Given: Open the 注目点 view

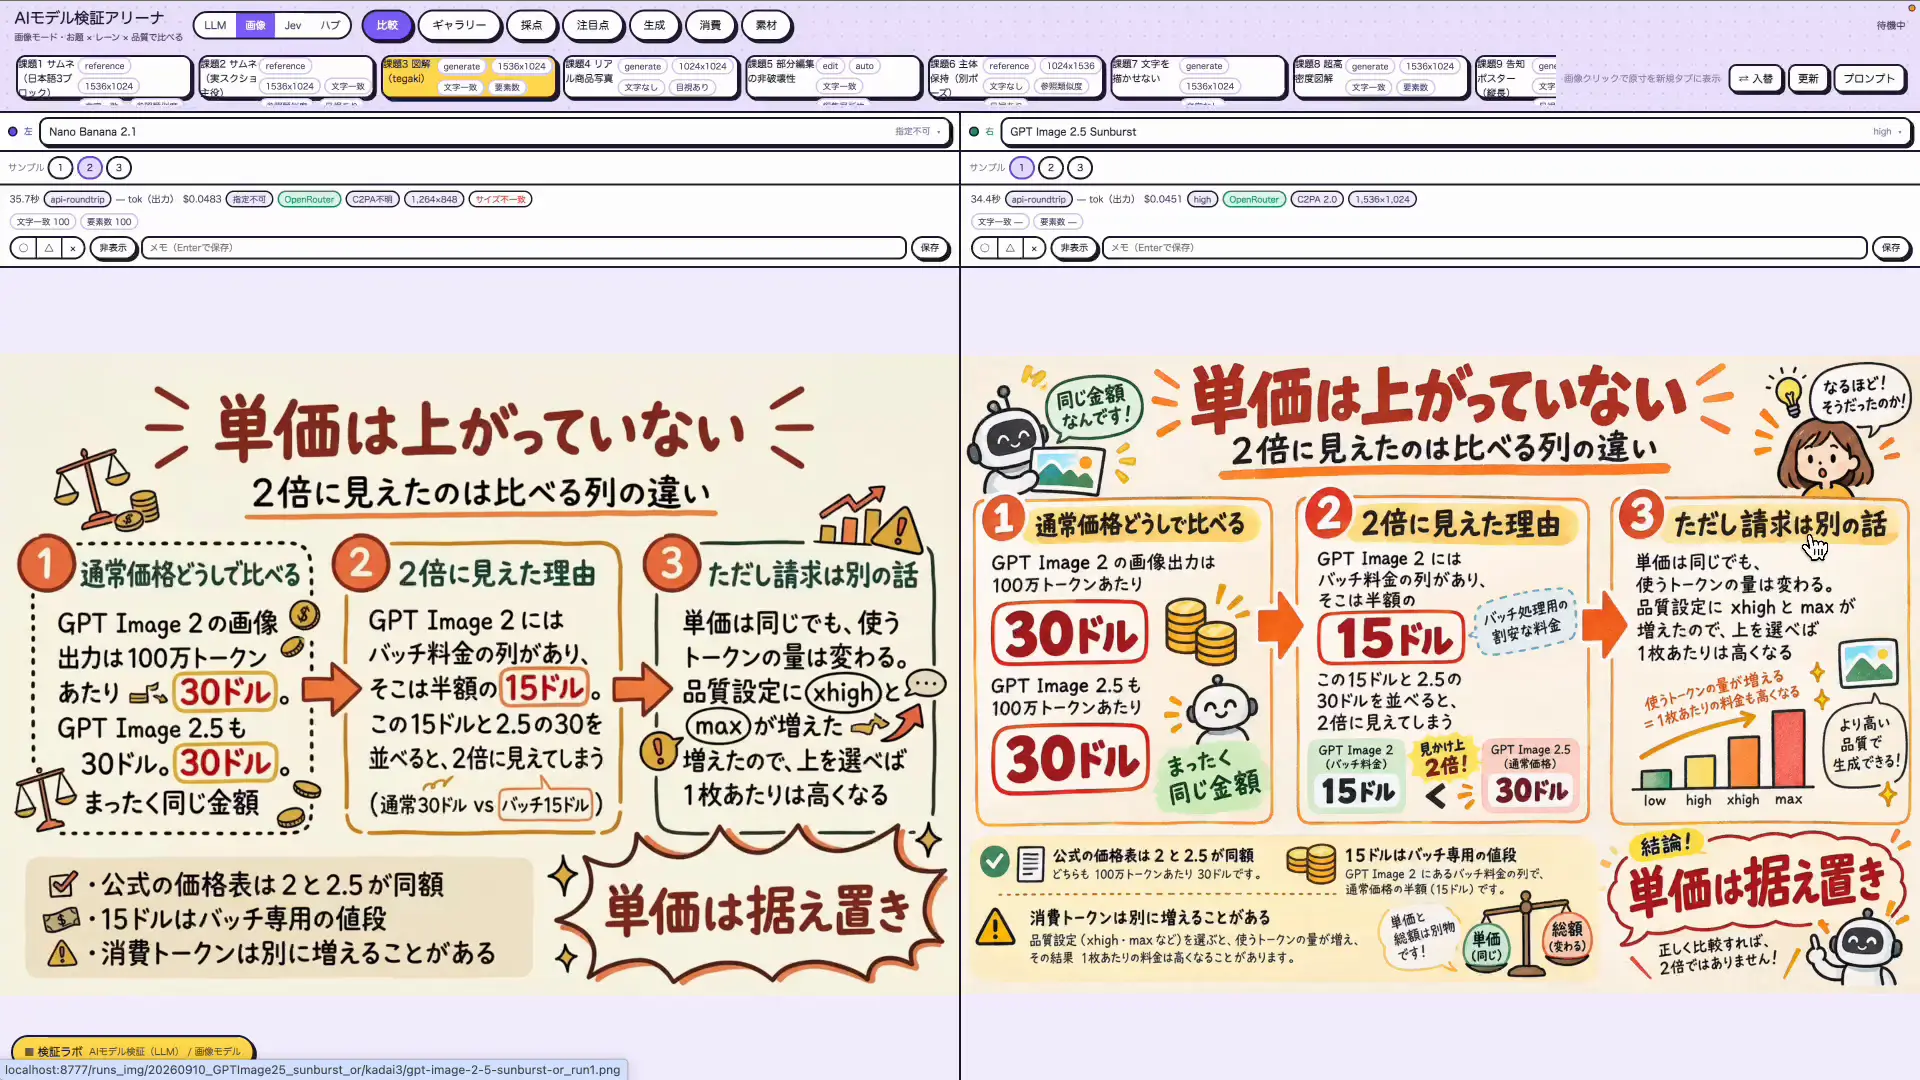Looking at the screenshot, I should [593, 25].
